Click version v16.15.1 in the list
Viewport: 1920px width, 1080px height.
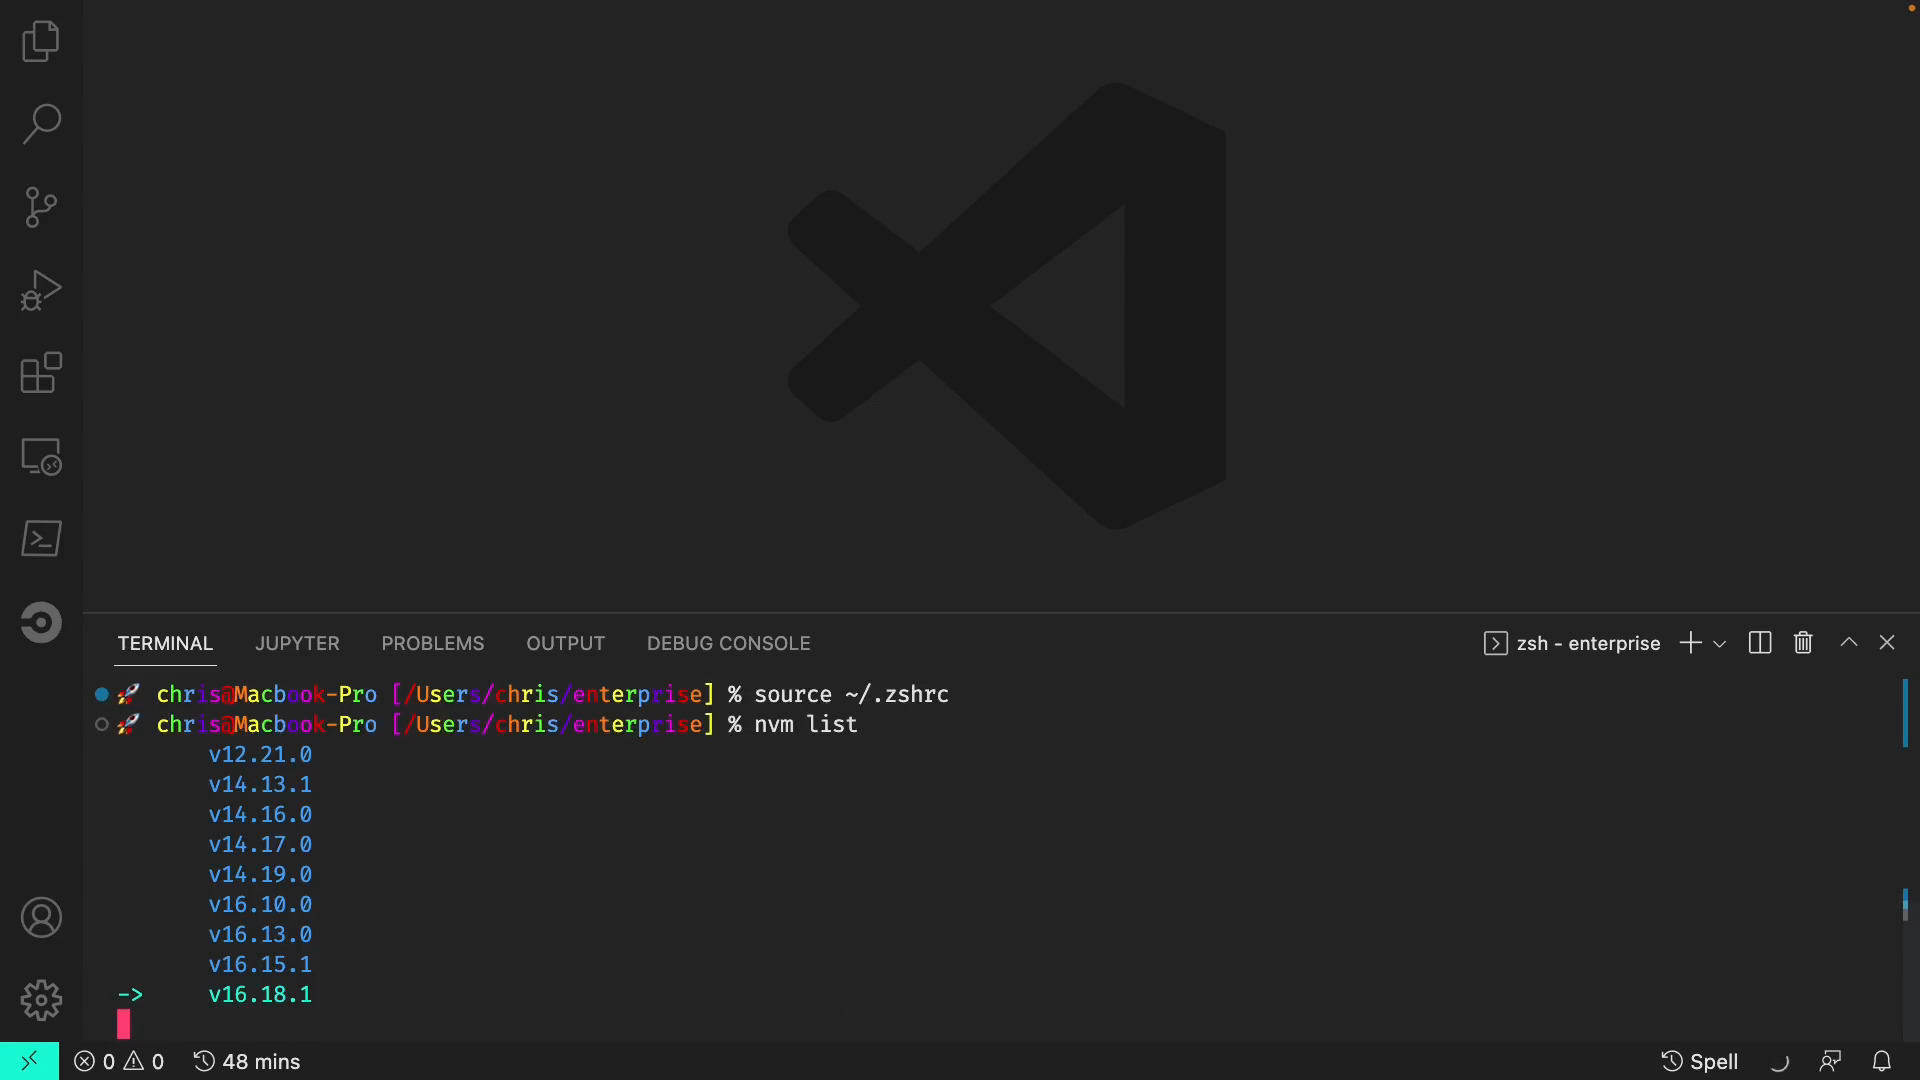point(260,964)
